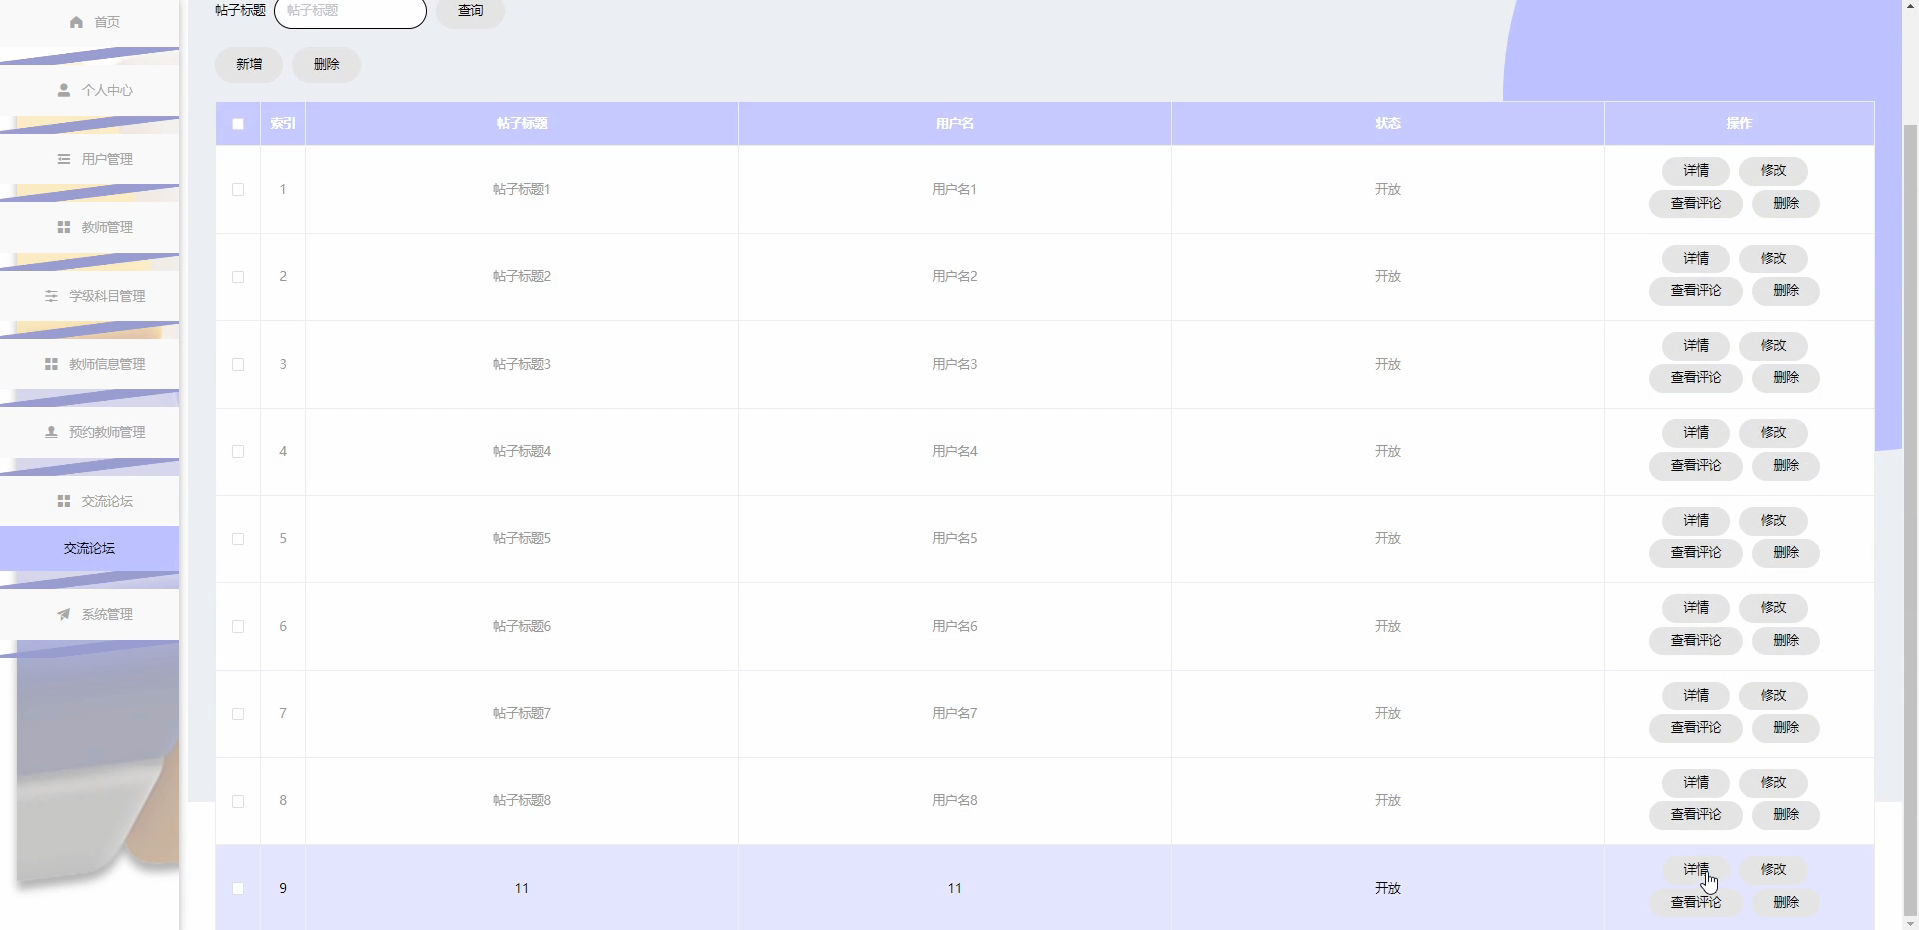
Task: View comments 查看评论 for 帖子标题1
Action: [x=1696, y=204]
